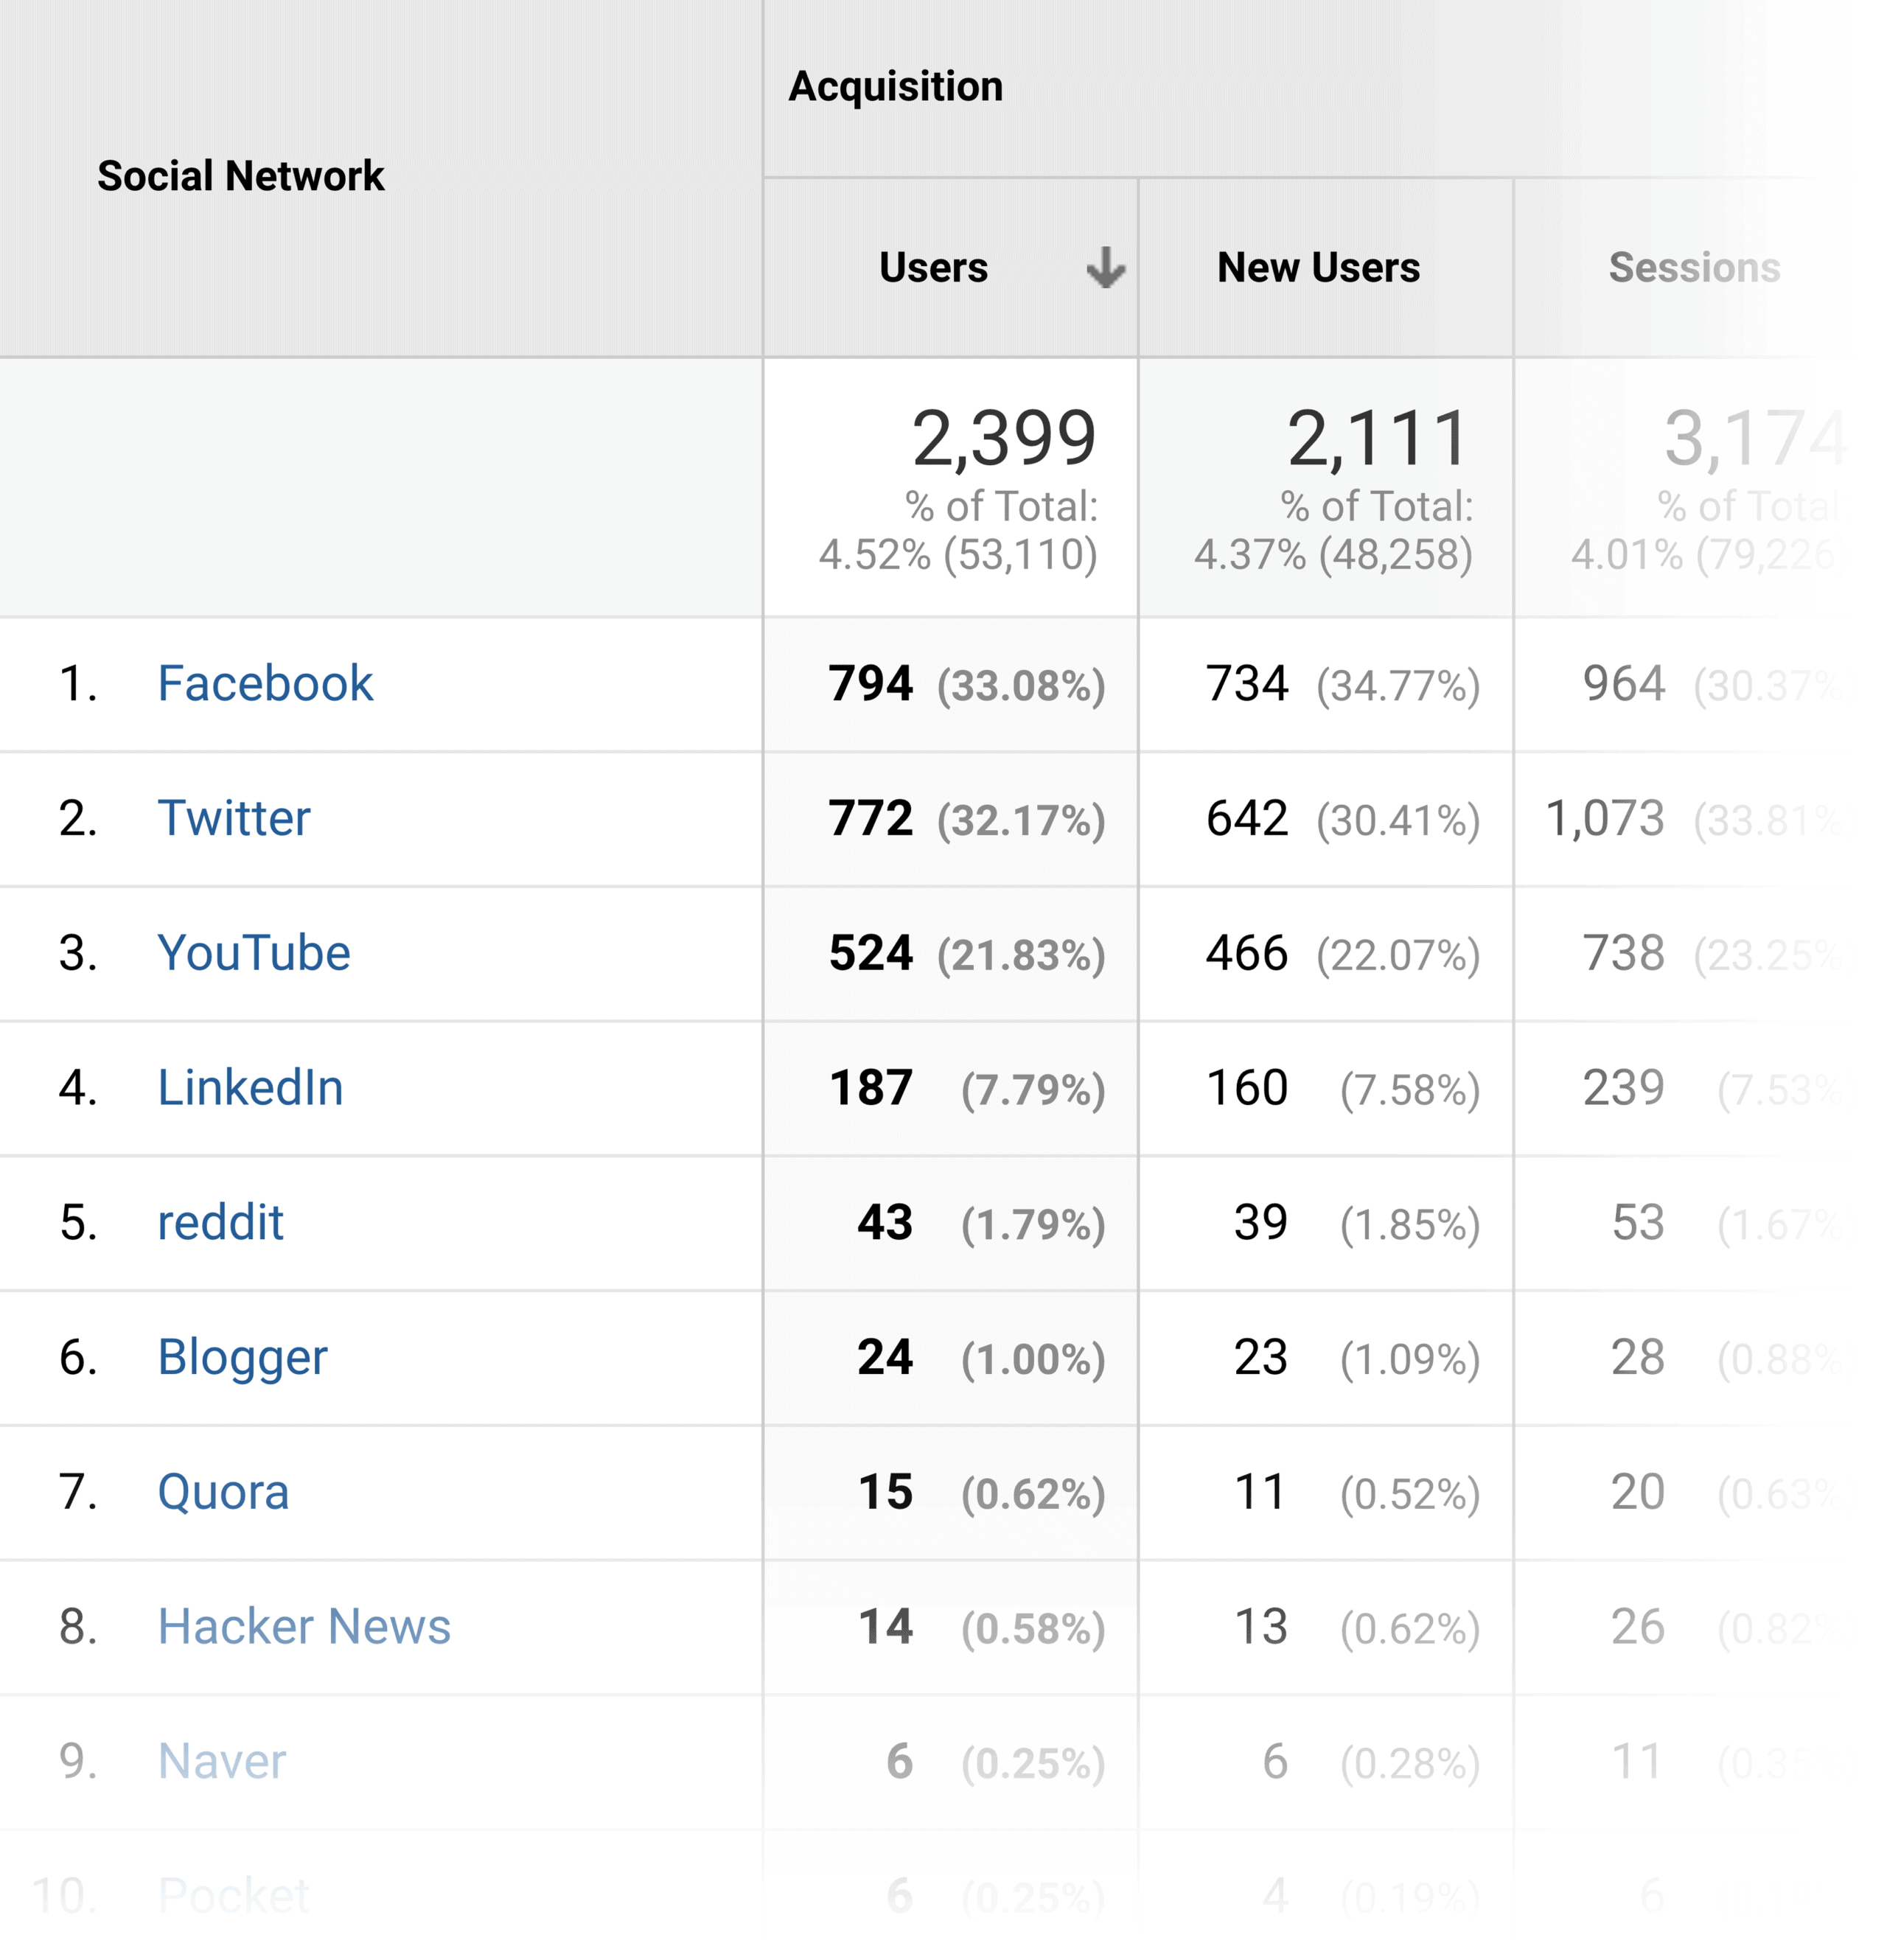Click Blogger New Users value 23

(x=1260, y=1357)
